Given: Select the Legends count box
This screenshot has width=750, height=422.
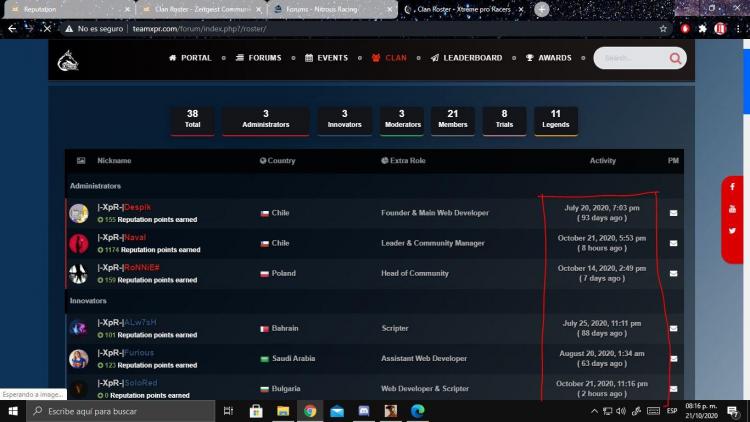Looking at the screenshot, I should click(x=555, y=119).
